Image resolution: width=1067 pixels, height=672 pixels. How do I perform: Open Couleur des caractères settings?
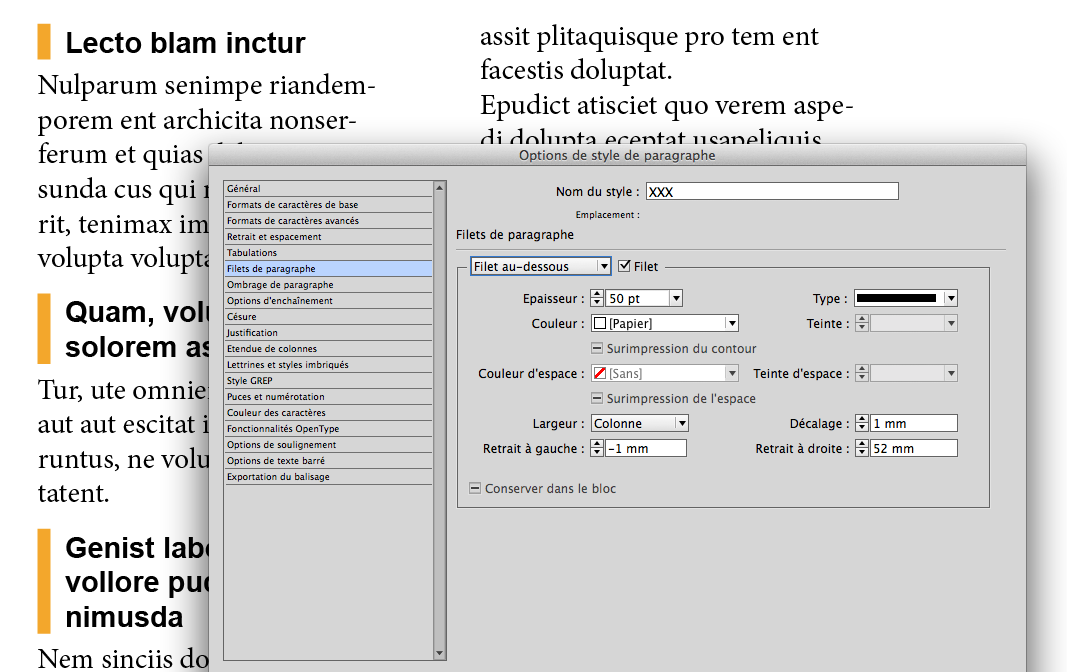(328, 412)
